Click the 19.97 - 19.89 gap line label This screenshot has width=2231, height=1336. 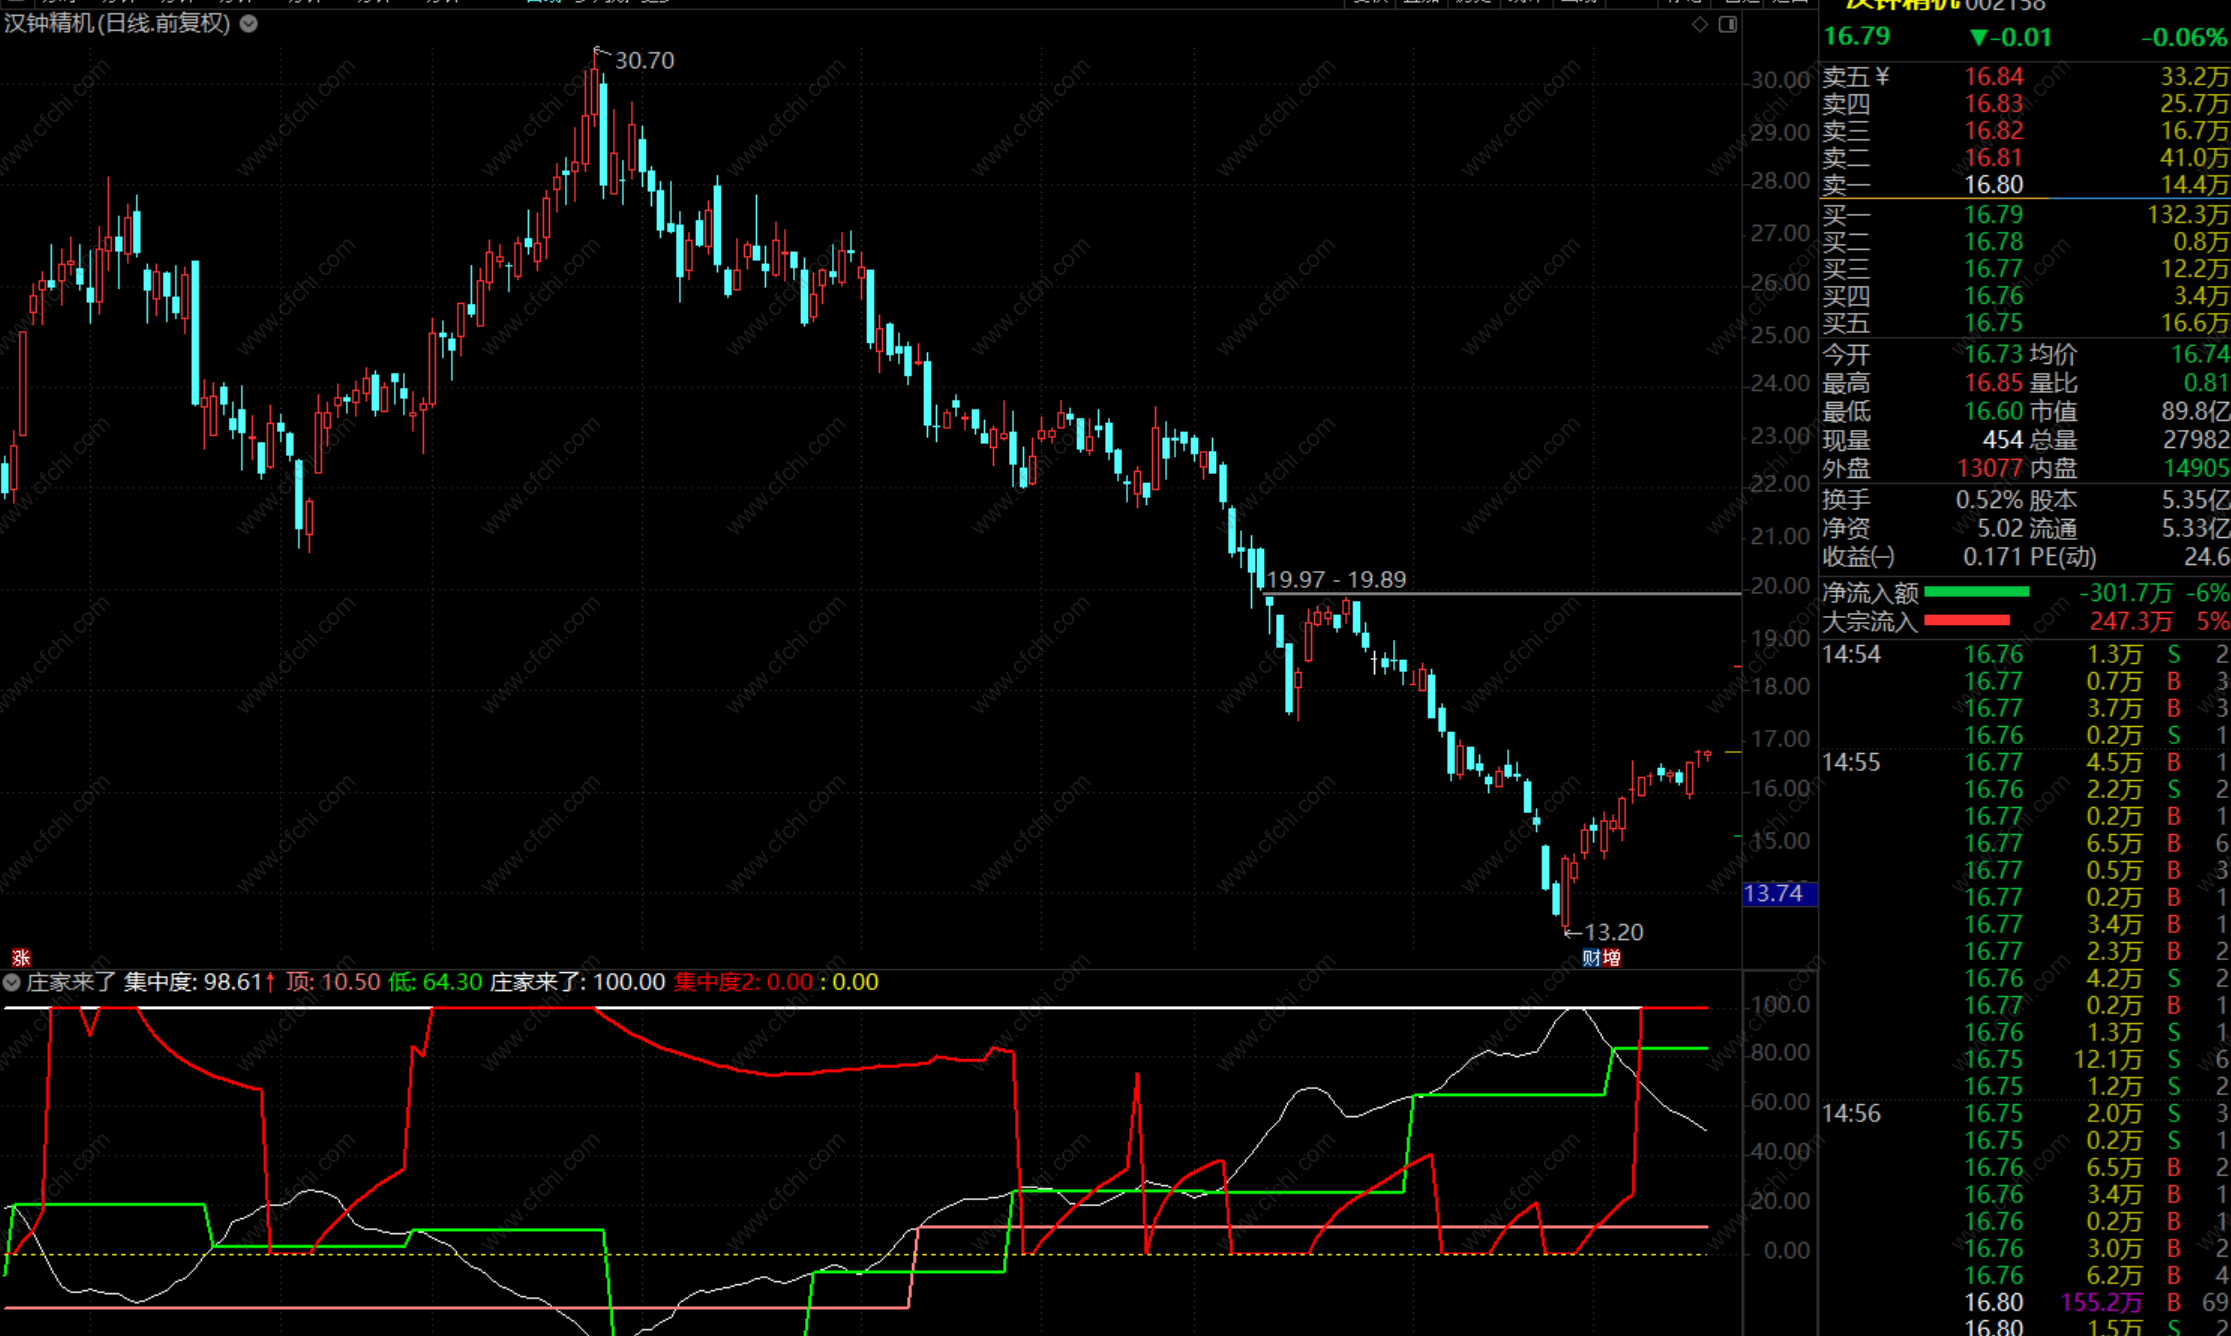pyautogui.click(x=1336, y=580)
